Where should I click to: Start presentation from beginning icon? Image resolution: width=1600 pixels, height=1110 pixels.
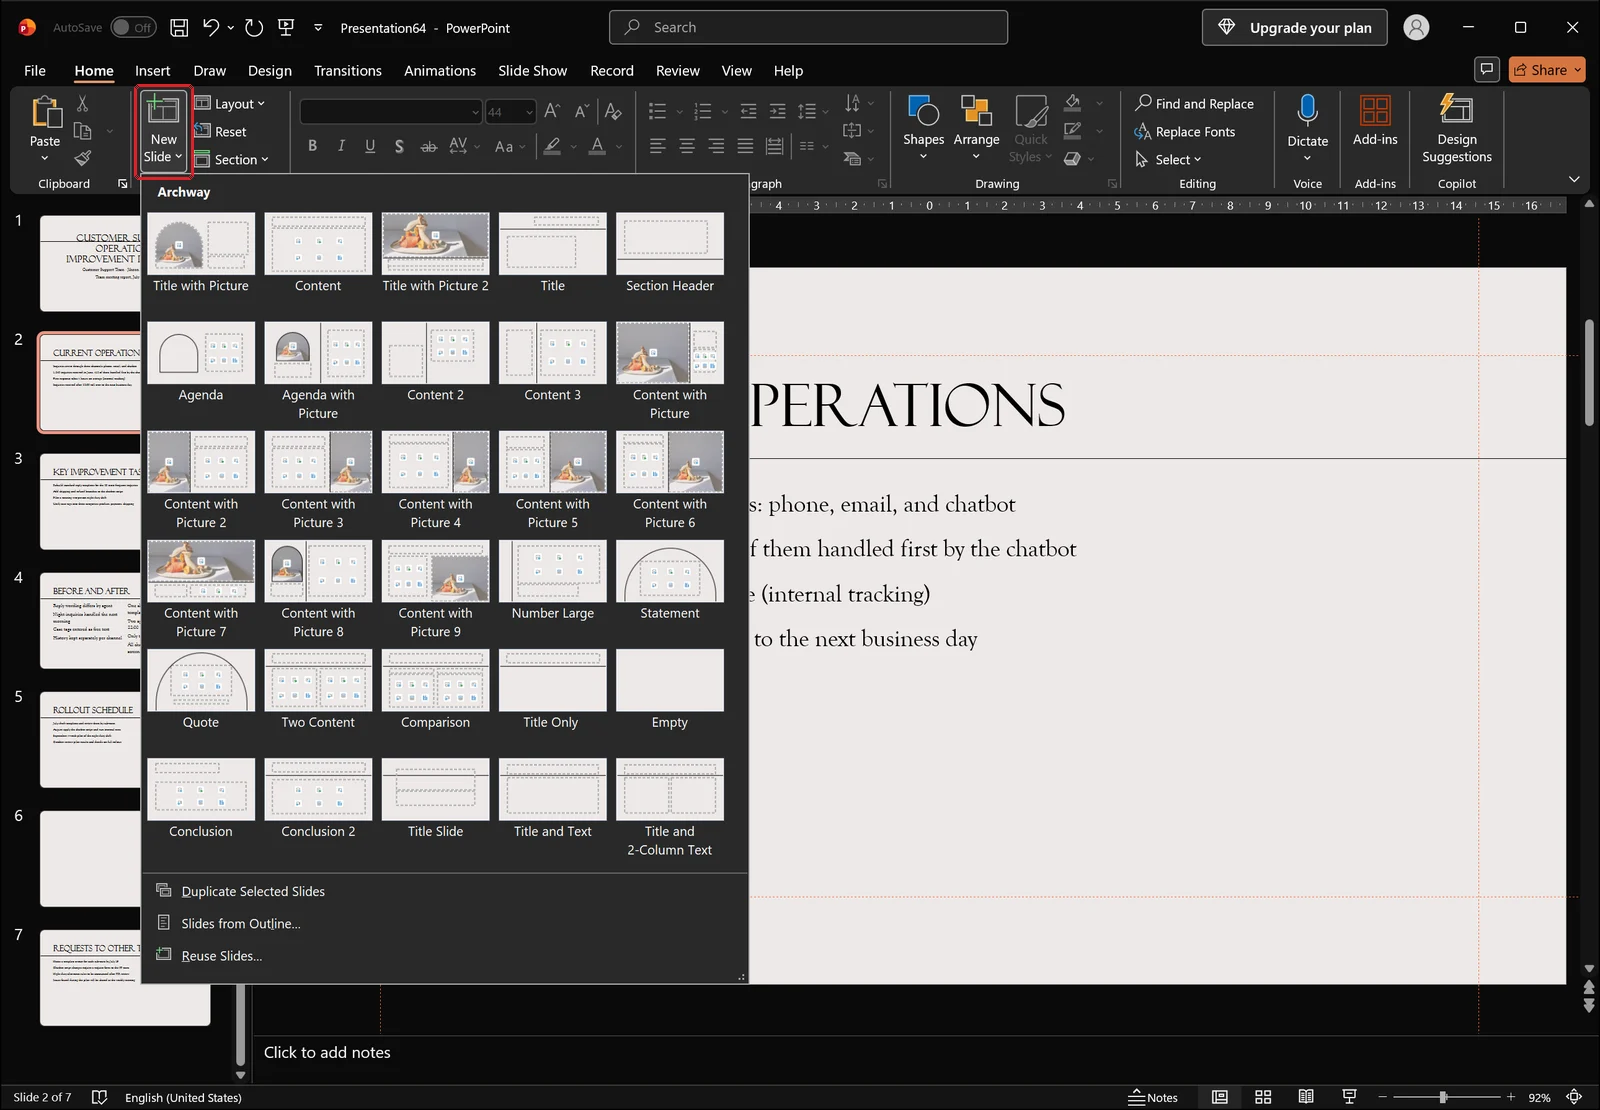coord(286,28)
